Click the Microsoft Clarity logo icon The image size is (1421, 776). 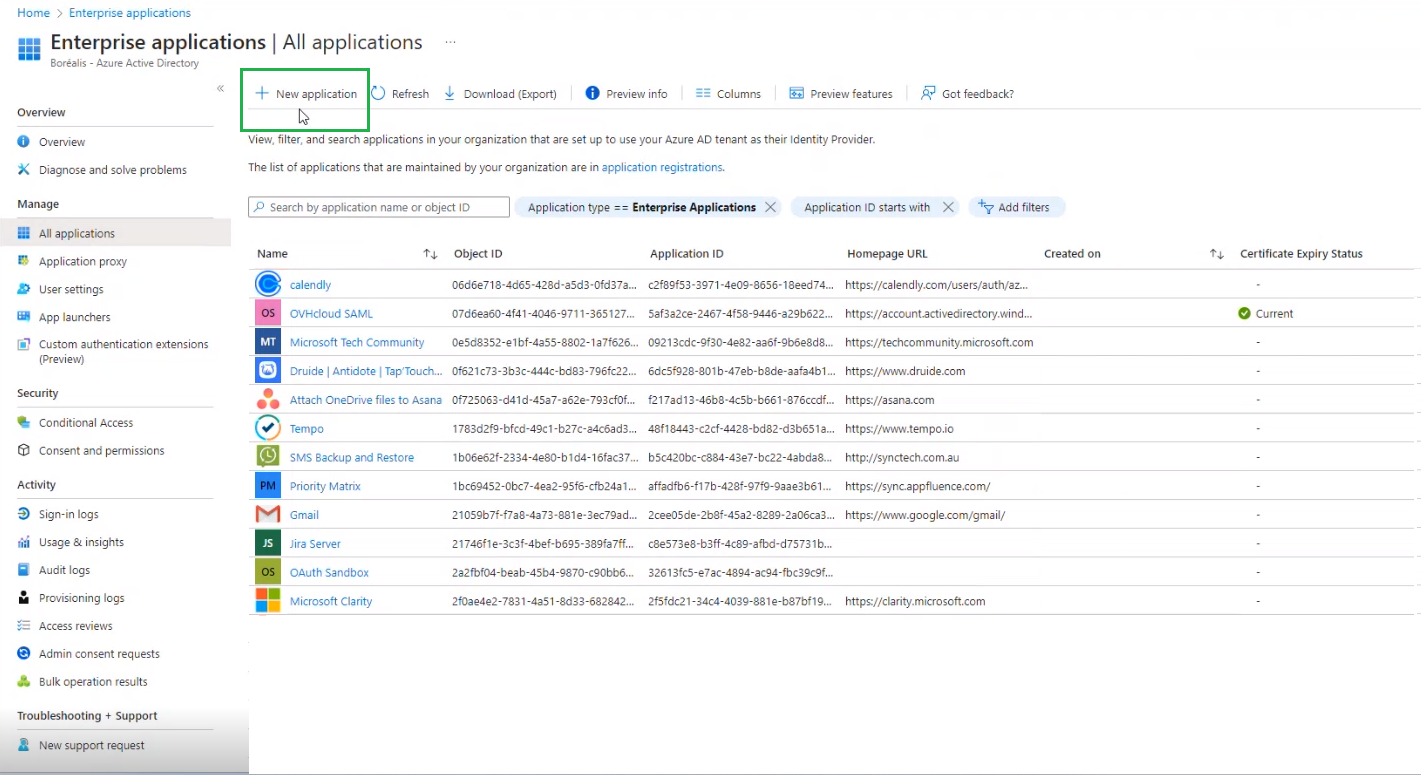[268, 601]
